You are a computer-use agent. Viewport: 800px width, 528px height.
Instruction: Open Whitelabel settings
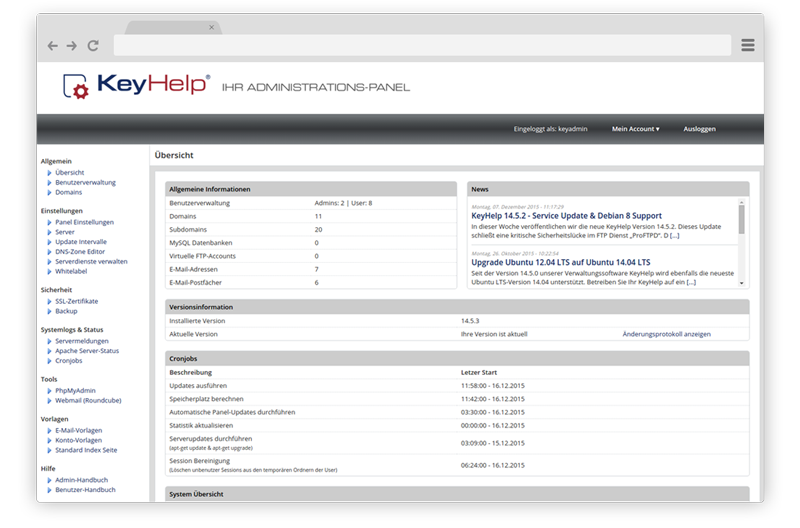click(x=71, y=271)
